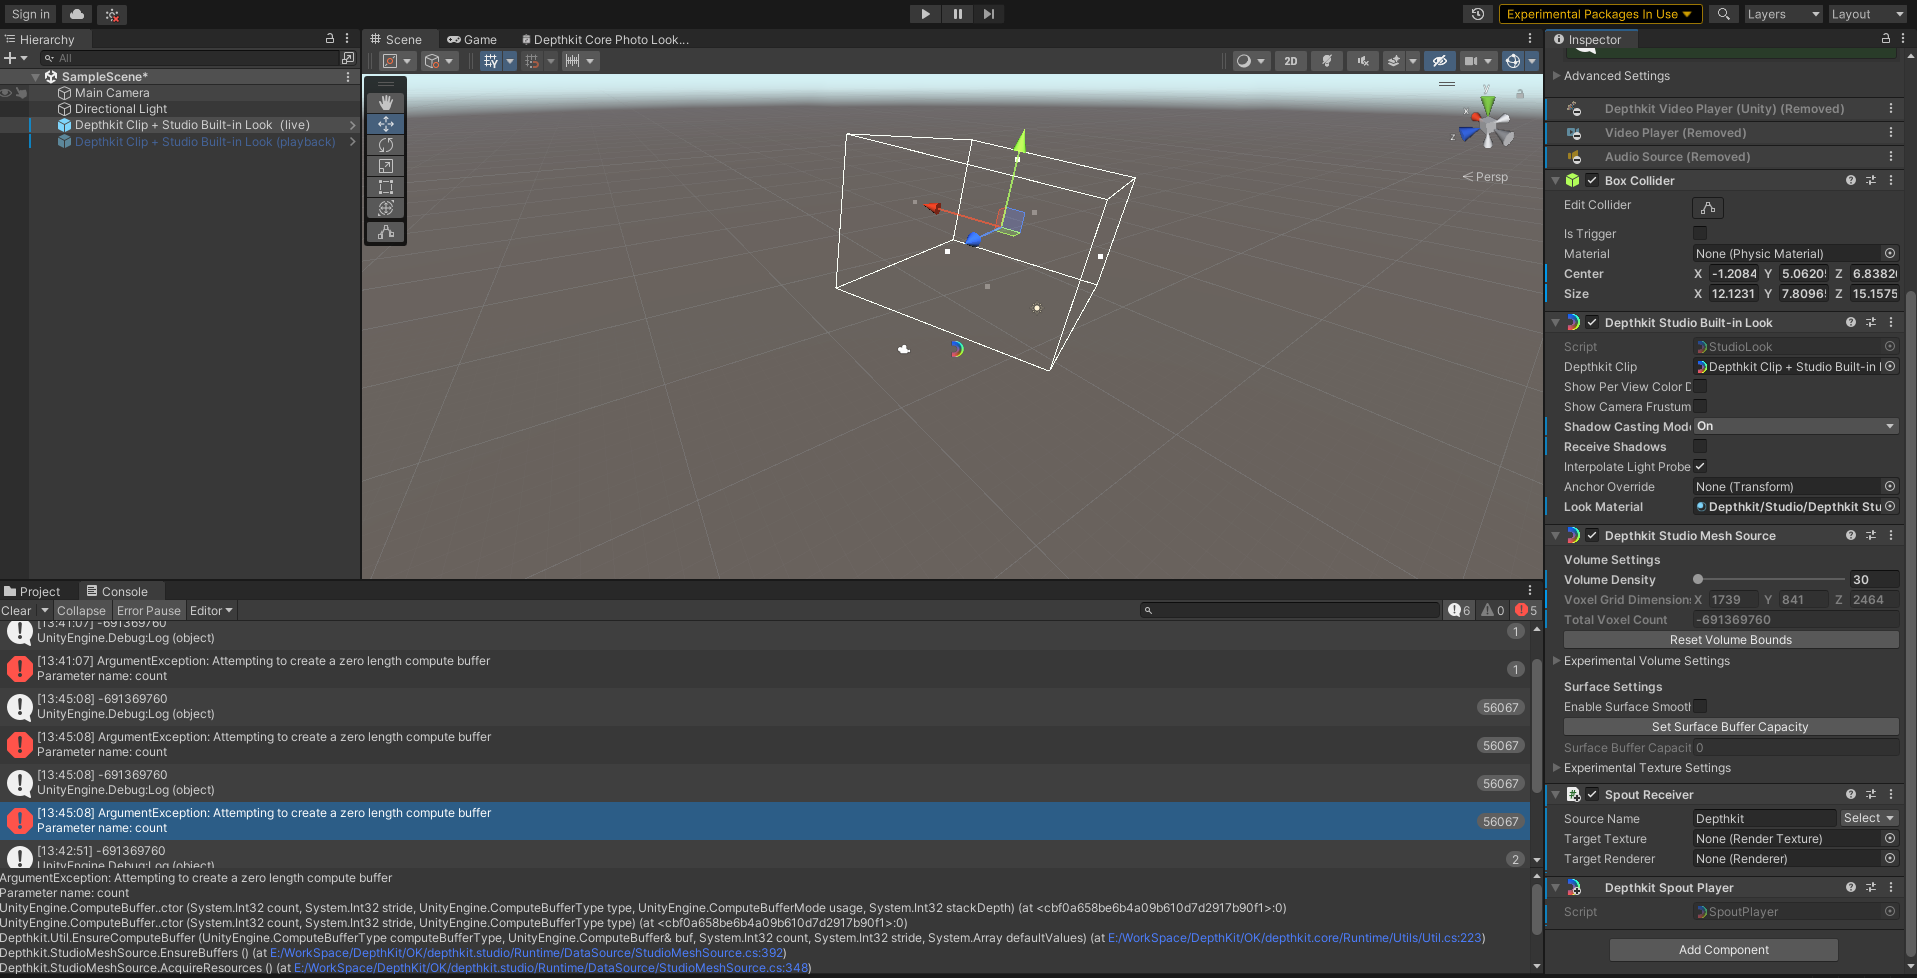
Task: Adjust the Volume Density slider
Action: pyautogui.click(x=1698, y=580)
